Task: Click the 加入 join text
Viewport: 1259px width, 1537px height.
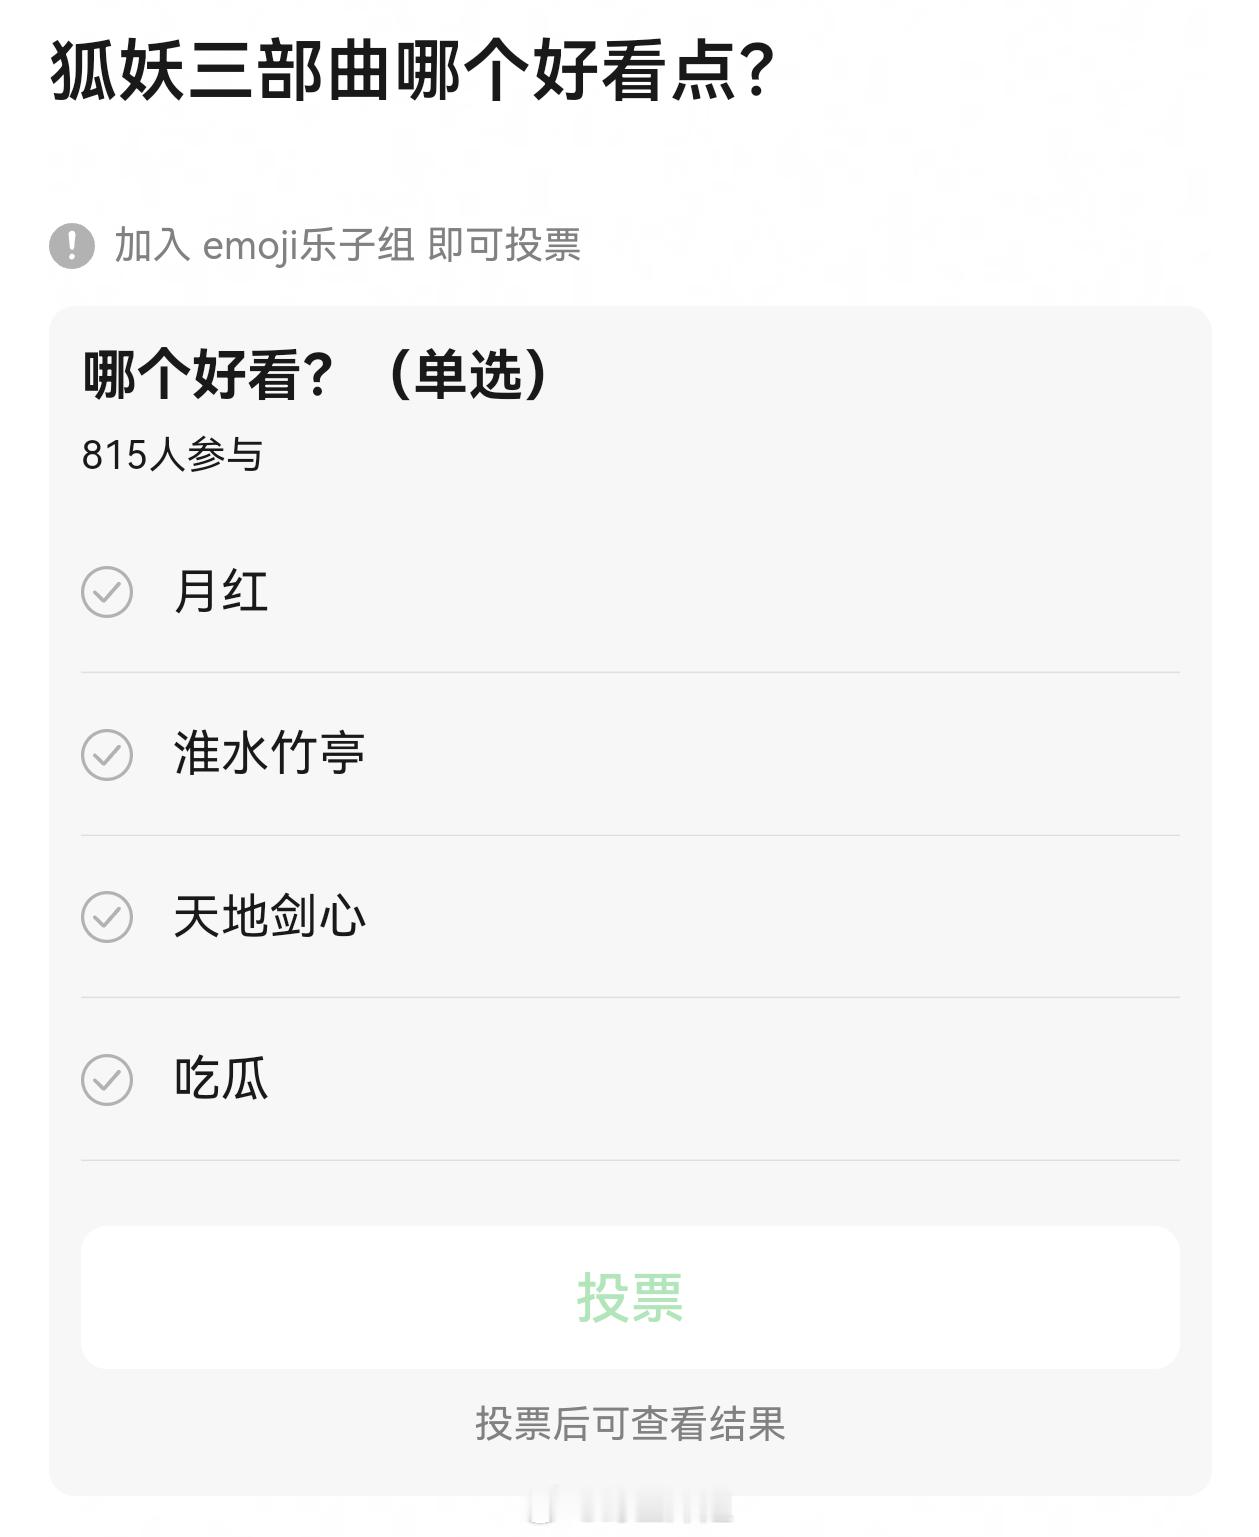Action: click(x=152, y=246)
